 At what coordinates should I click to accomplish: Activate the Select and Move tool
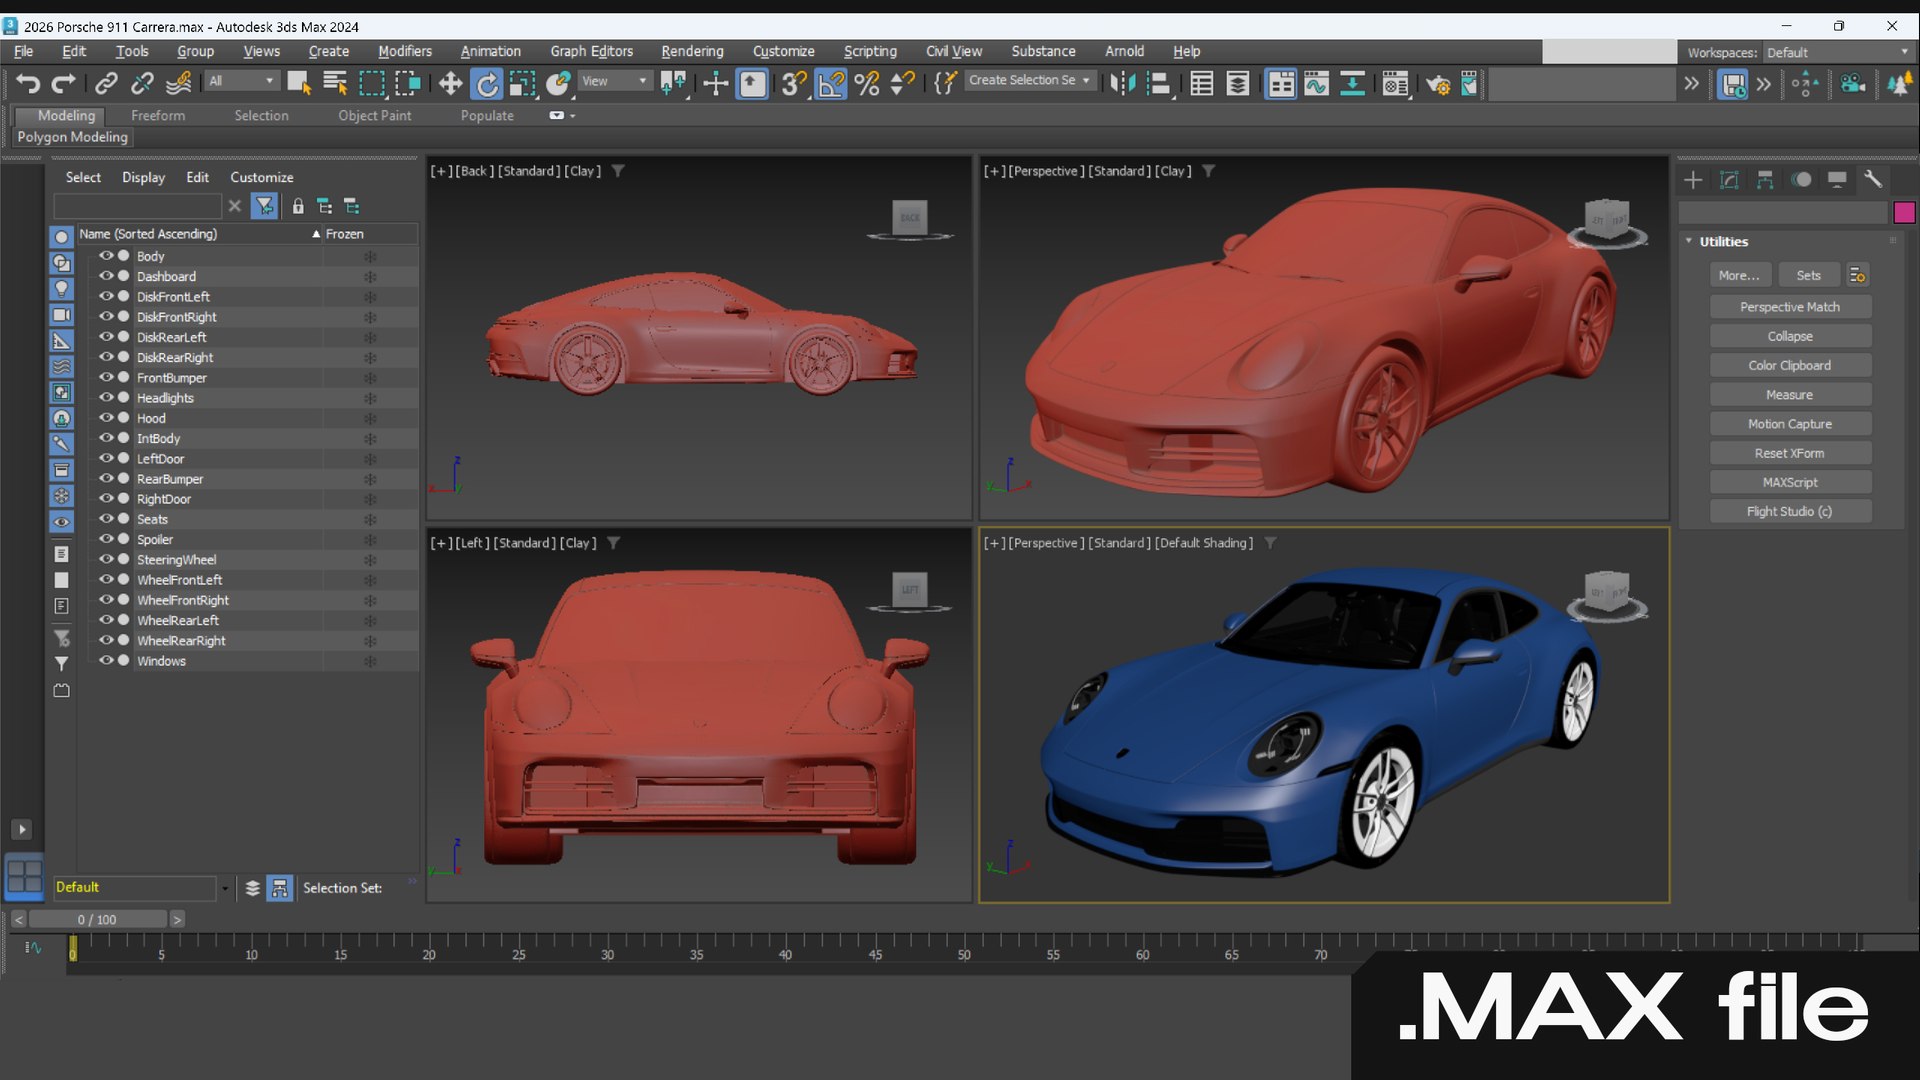[450, 84]
